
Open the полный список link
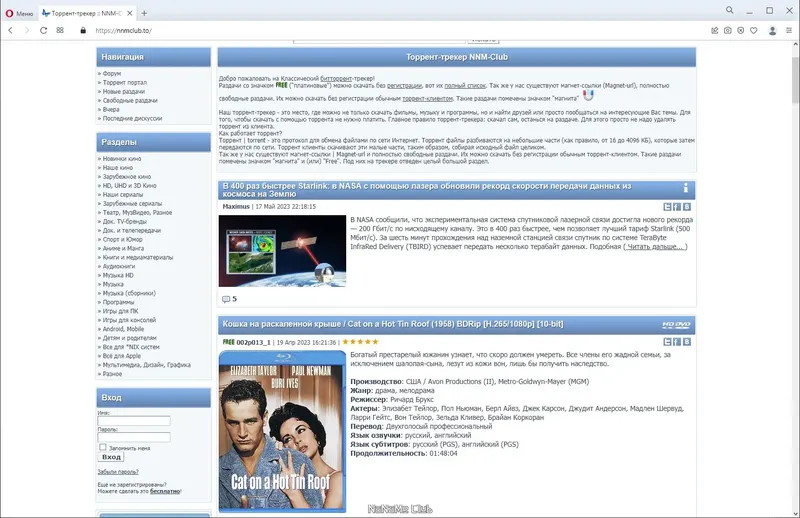[465, 85]
